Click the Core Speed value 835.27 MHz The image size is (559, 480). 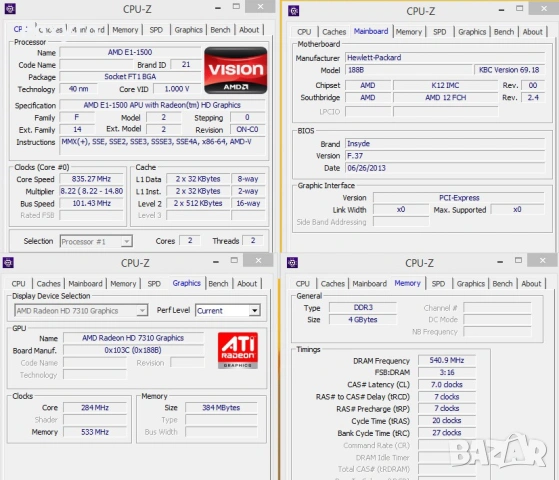coord(91,179)
